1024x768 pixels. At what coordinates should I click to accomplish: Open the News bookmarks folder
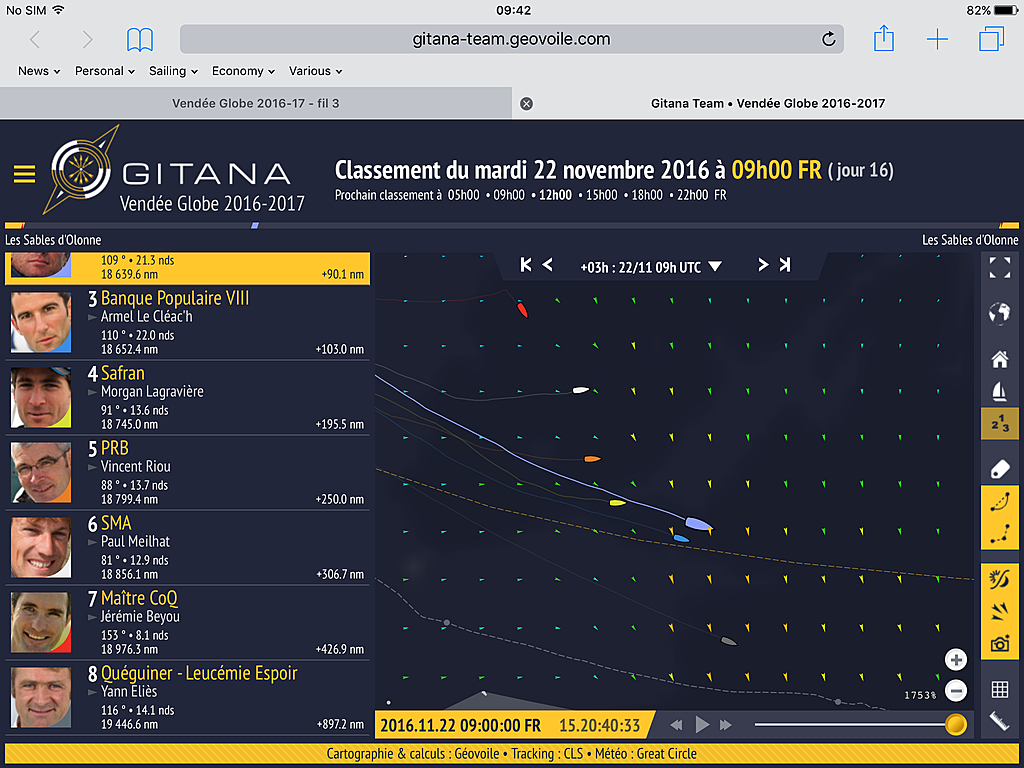(x=39, y=71)
